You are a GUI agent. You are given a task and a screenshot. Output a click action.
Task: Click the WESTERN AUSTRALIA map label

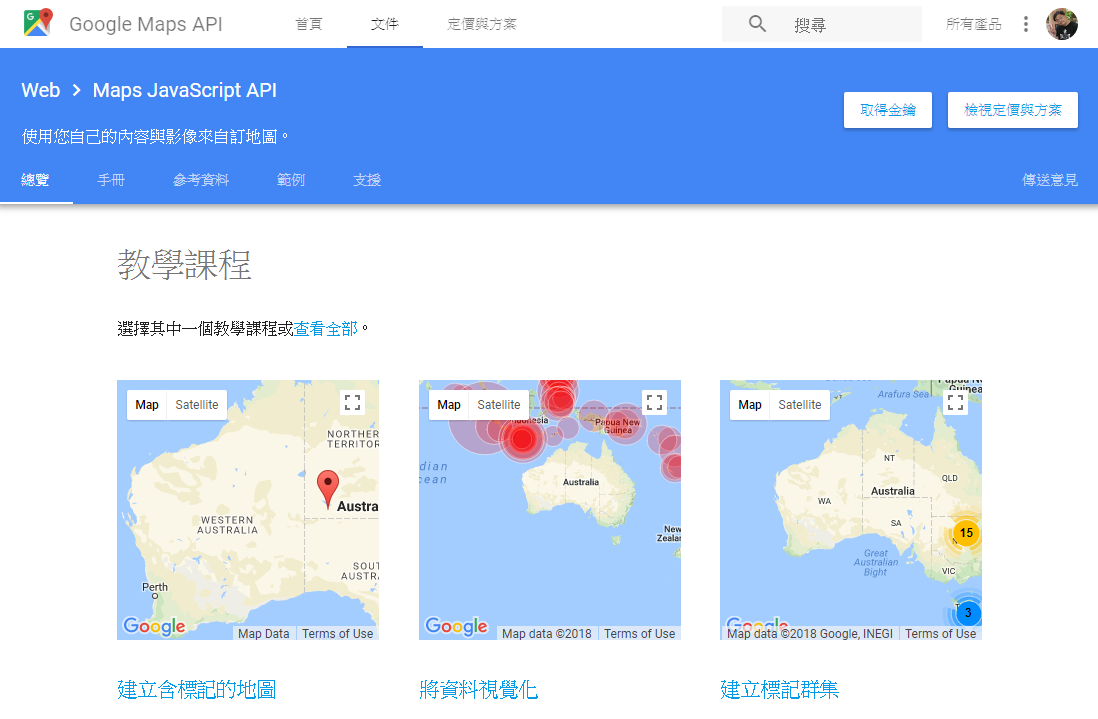(227, 525)
